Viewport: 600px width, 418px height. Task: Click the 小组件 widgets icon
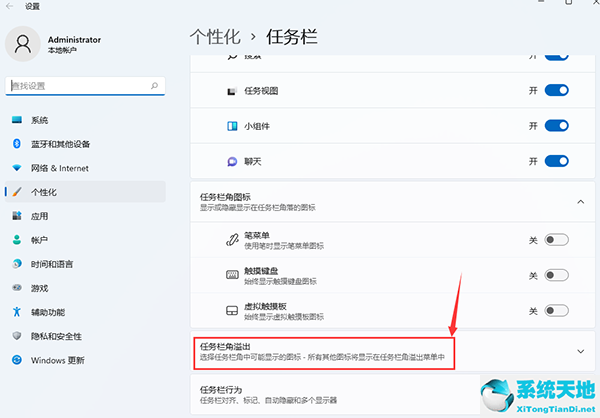click(232, 126)
